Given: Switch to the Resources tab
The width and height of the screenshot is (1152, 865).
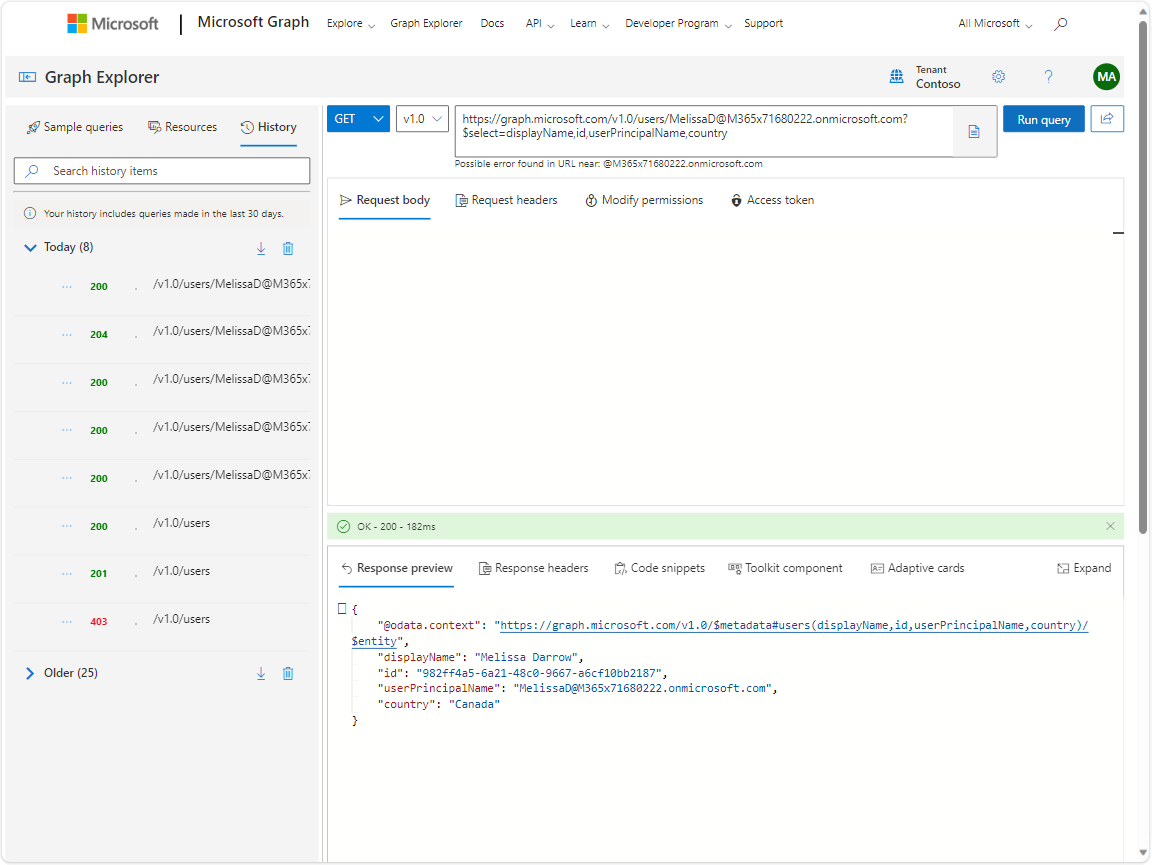Looking at the screenshot, I should click(182, 127).
